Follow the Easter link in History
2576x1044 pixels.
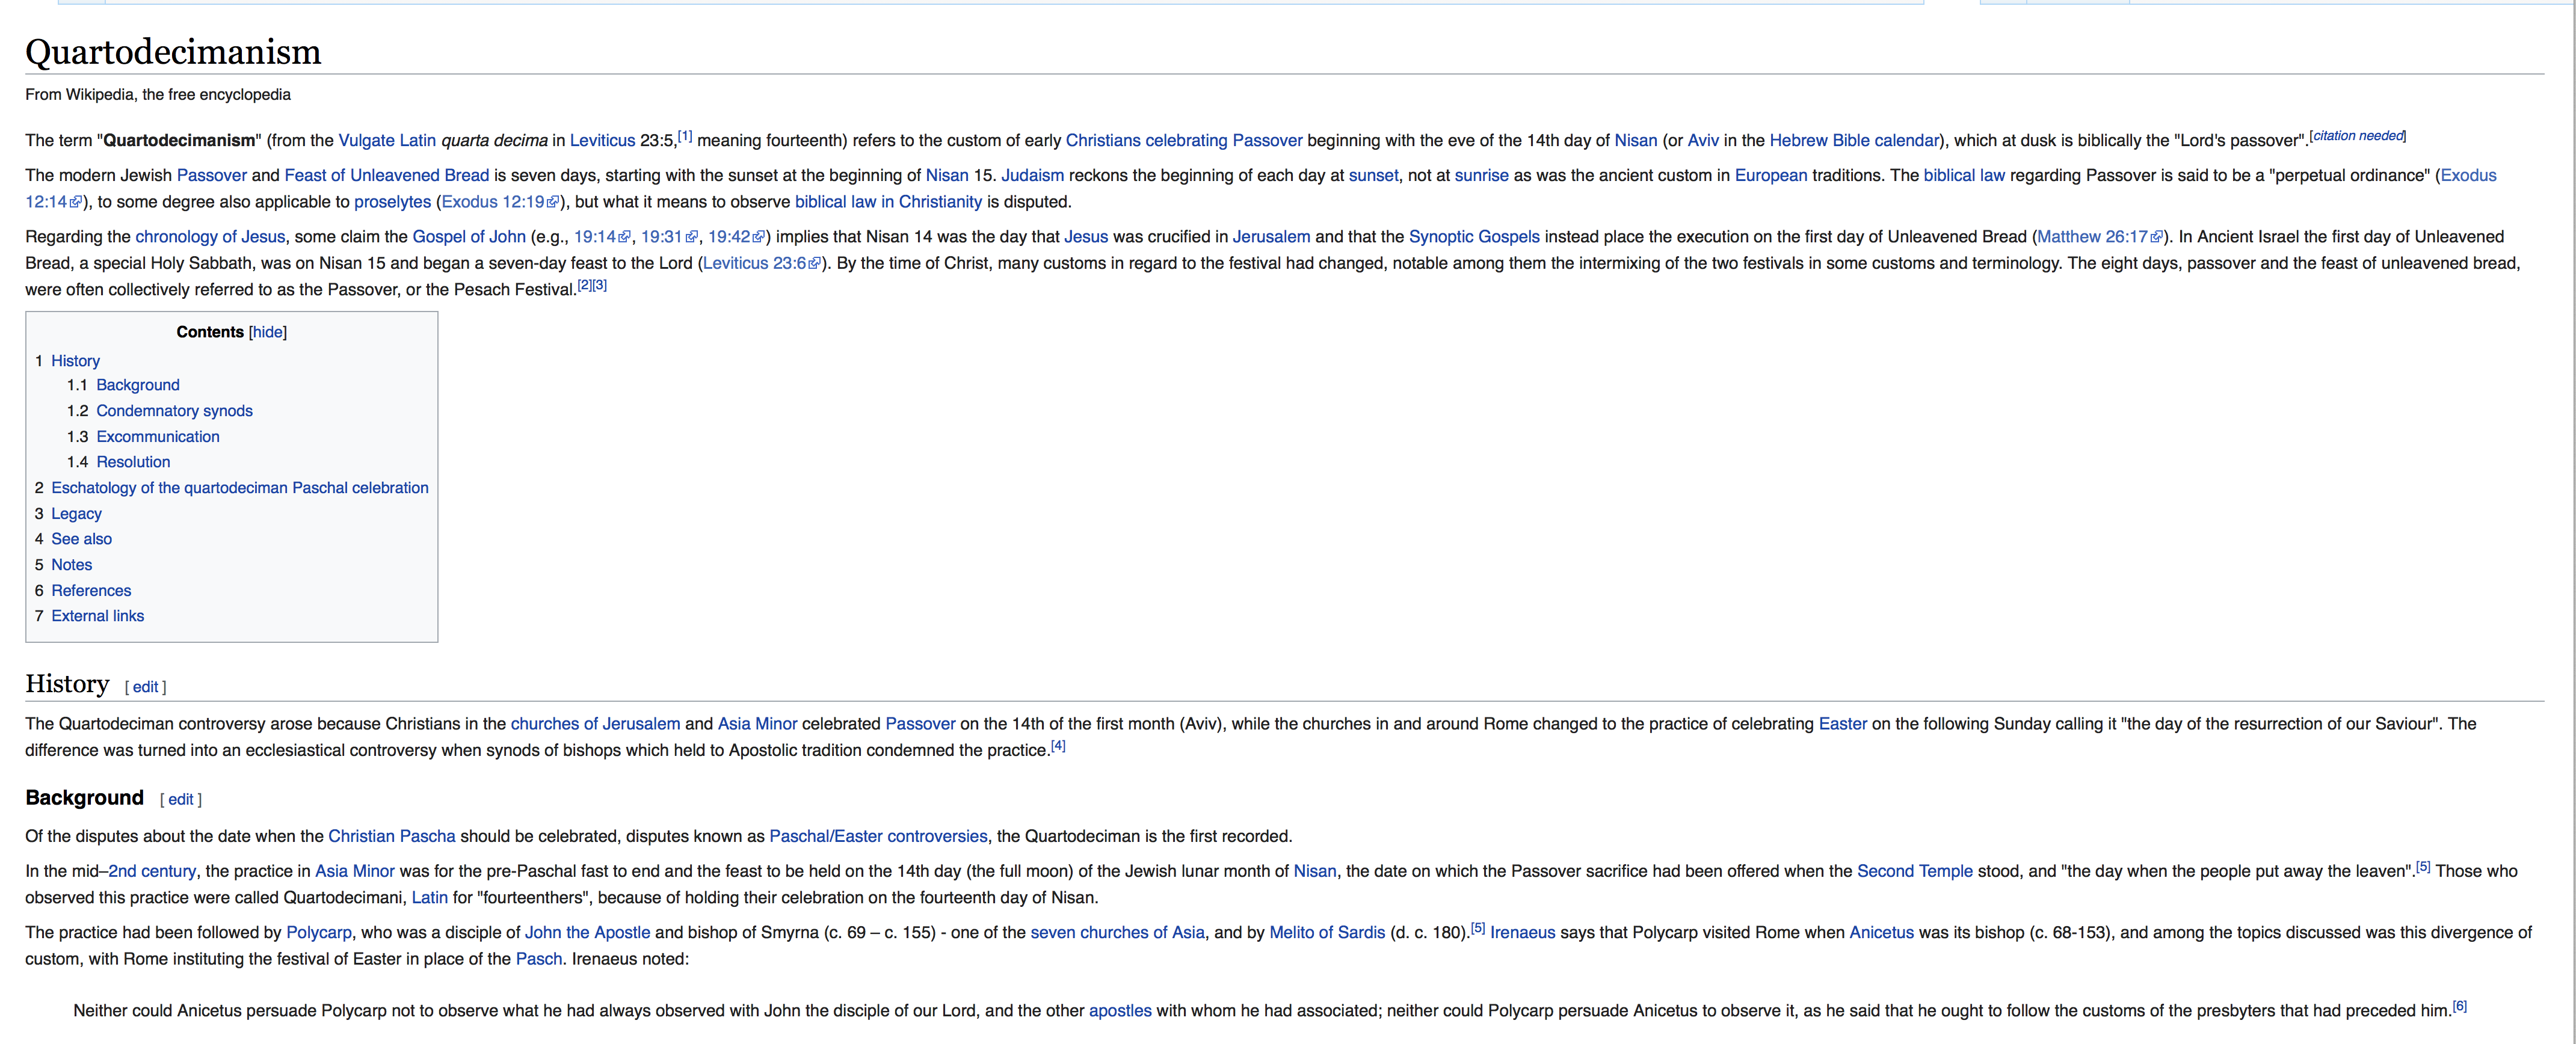(x=1842, y=724)
